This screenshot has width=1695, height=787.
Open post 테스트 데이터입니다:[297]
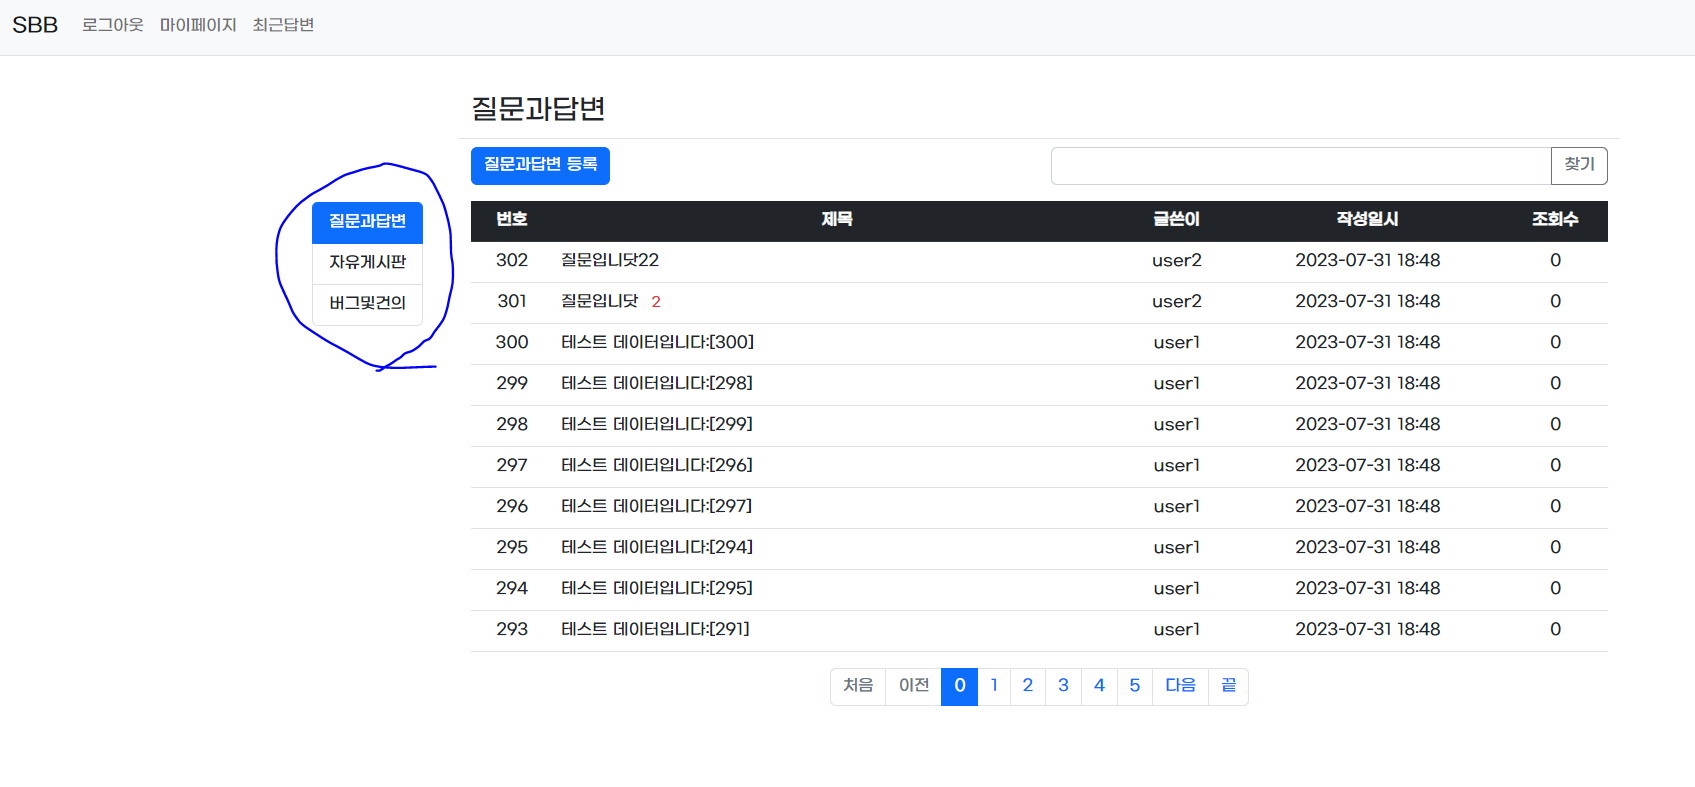pos(657,506)
